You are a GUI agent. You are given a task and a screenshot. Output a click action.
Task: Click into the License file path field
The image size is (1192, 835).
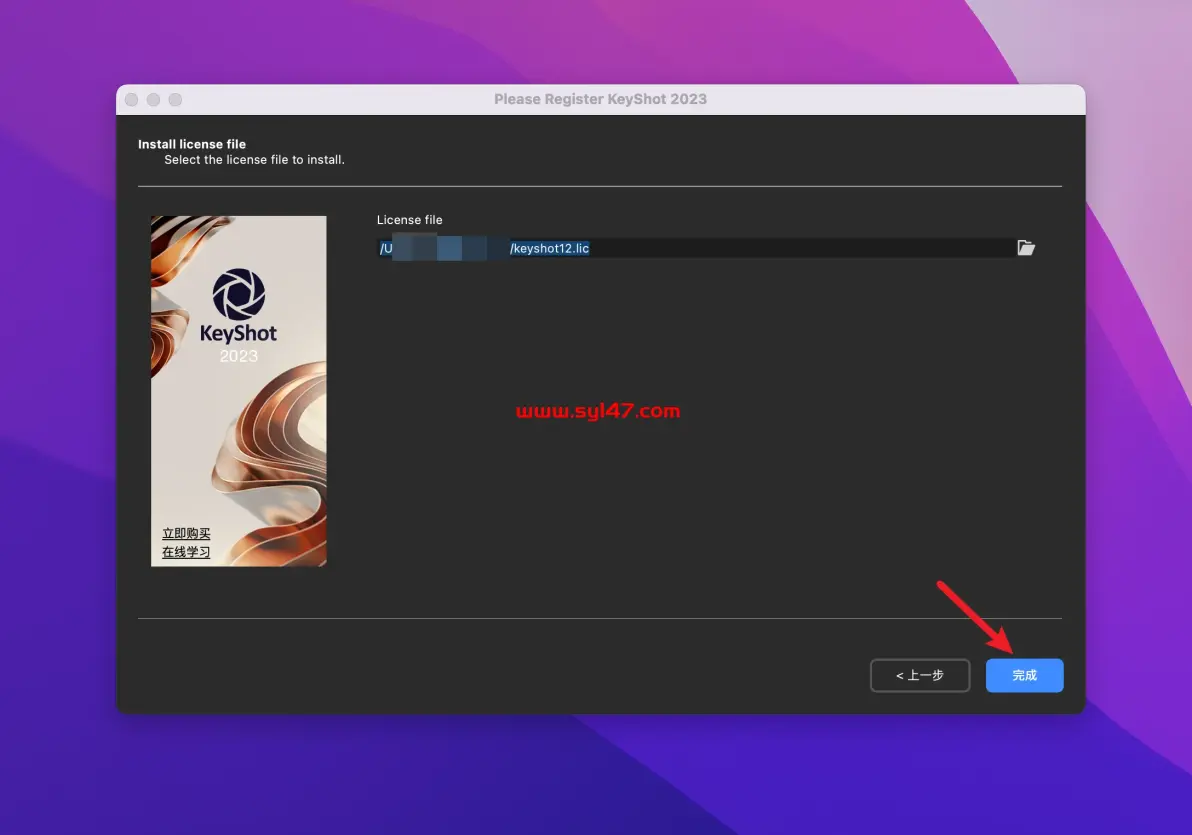pos(695,248)
